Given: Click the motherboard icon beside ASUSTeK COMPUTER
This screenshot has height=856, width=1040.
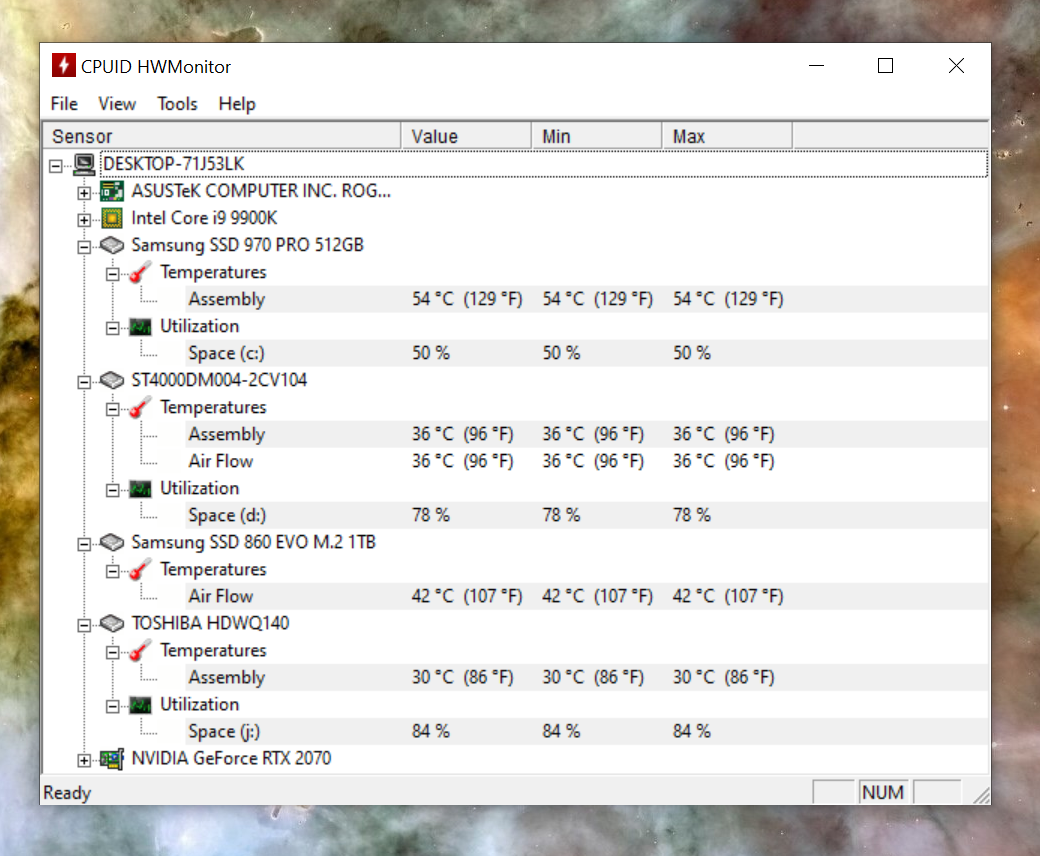Looking at the screenshot, I should 112,191.
